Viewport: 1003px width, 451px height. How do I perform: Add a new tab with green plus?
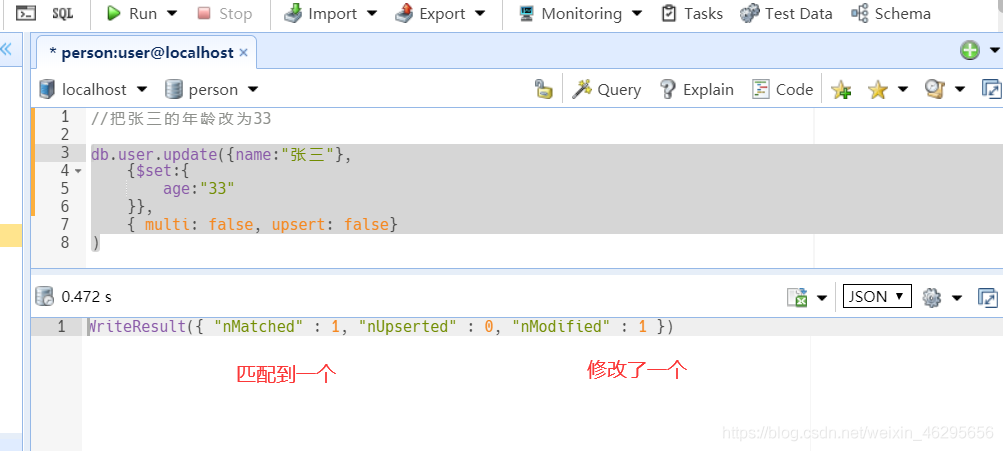[970, 51]
